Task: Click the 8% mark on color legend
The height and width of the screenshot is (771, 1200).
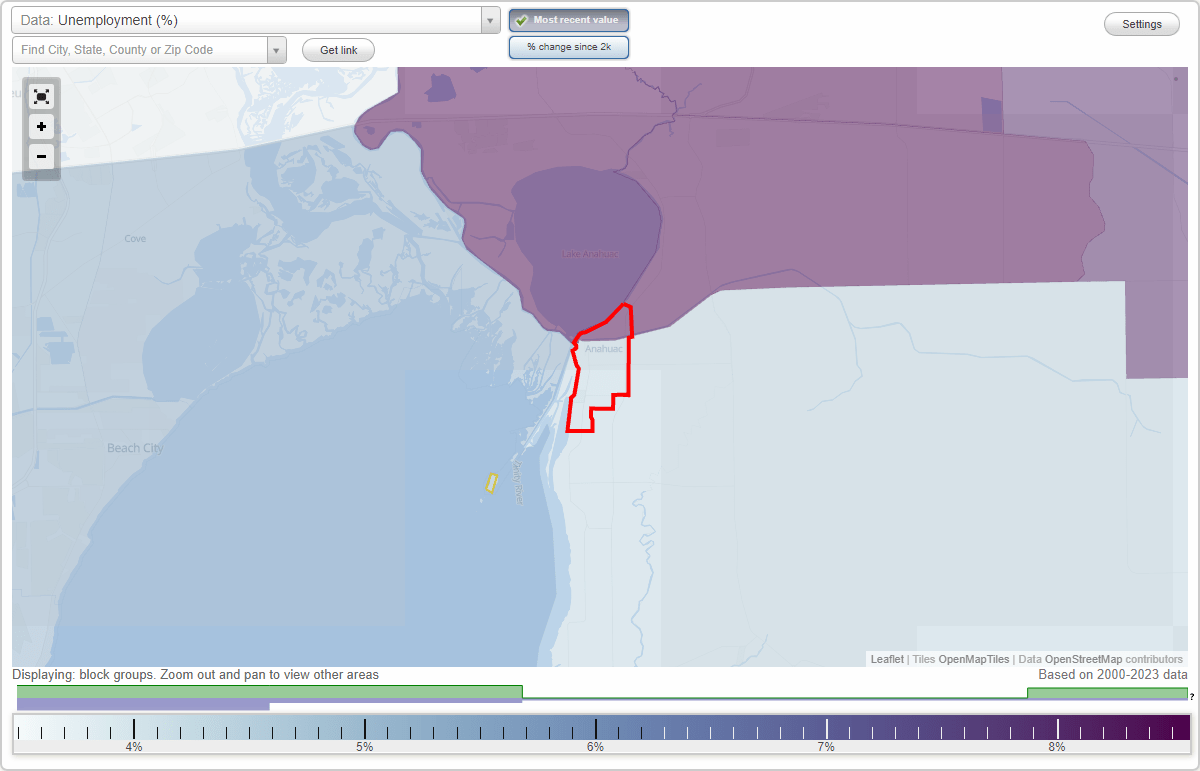Action: point(1057,746)
